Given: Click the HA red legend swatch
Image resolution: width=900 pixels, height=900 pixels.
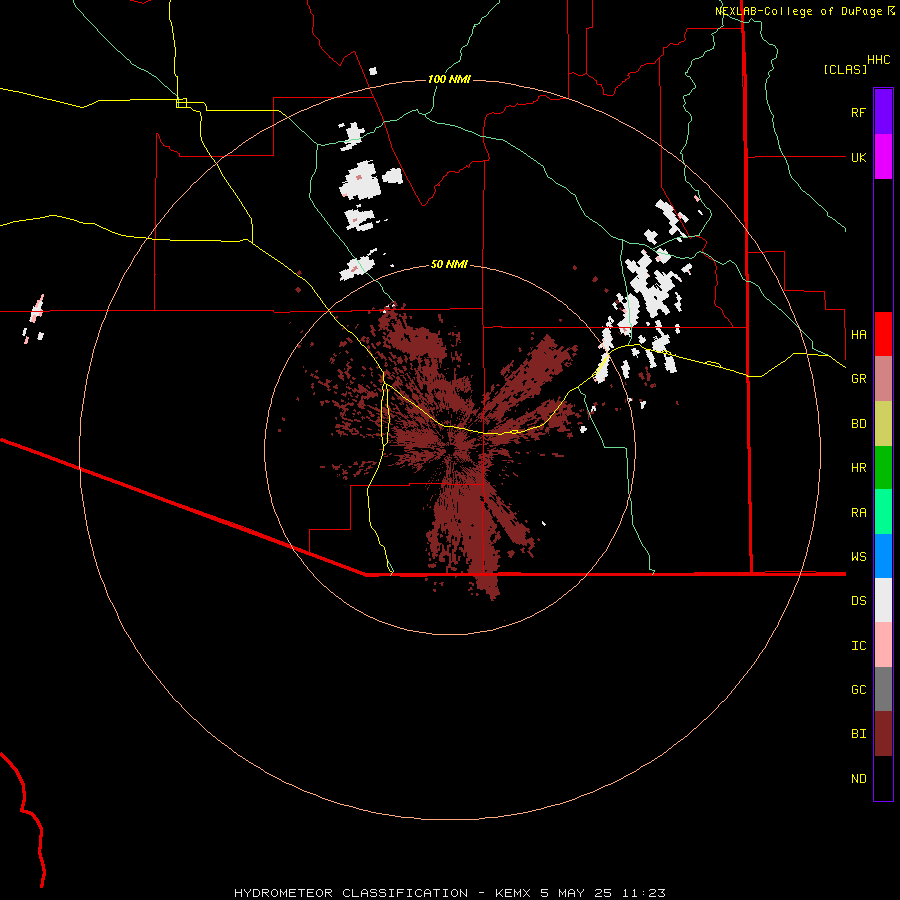Looking at the screenshot, I should pos(883,334).
